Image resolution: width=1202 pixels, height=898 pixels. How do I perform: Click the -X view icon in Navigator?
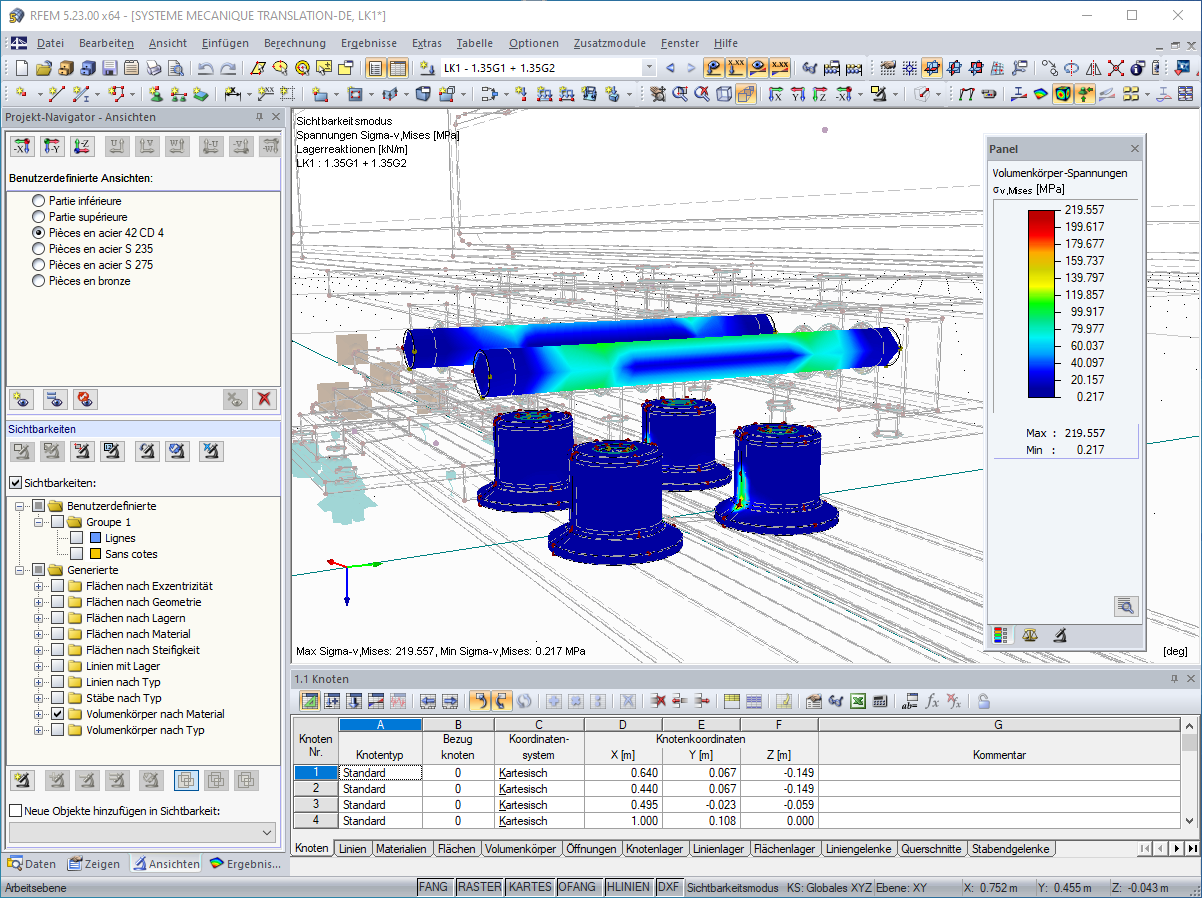pos(22,146)
